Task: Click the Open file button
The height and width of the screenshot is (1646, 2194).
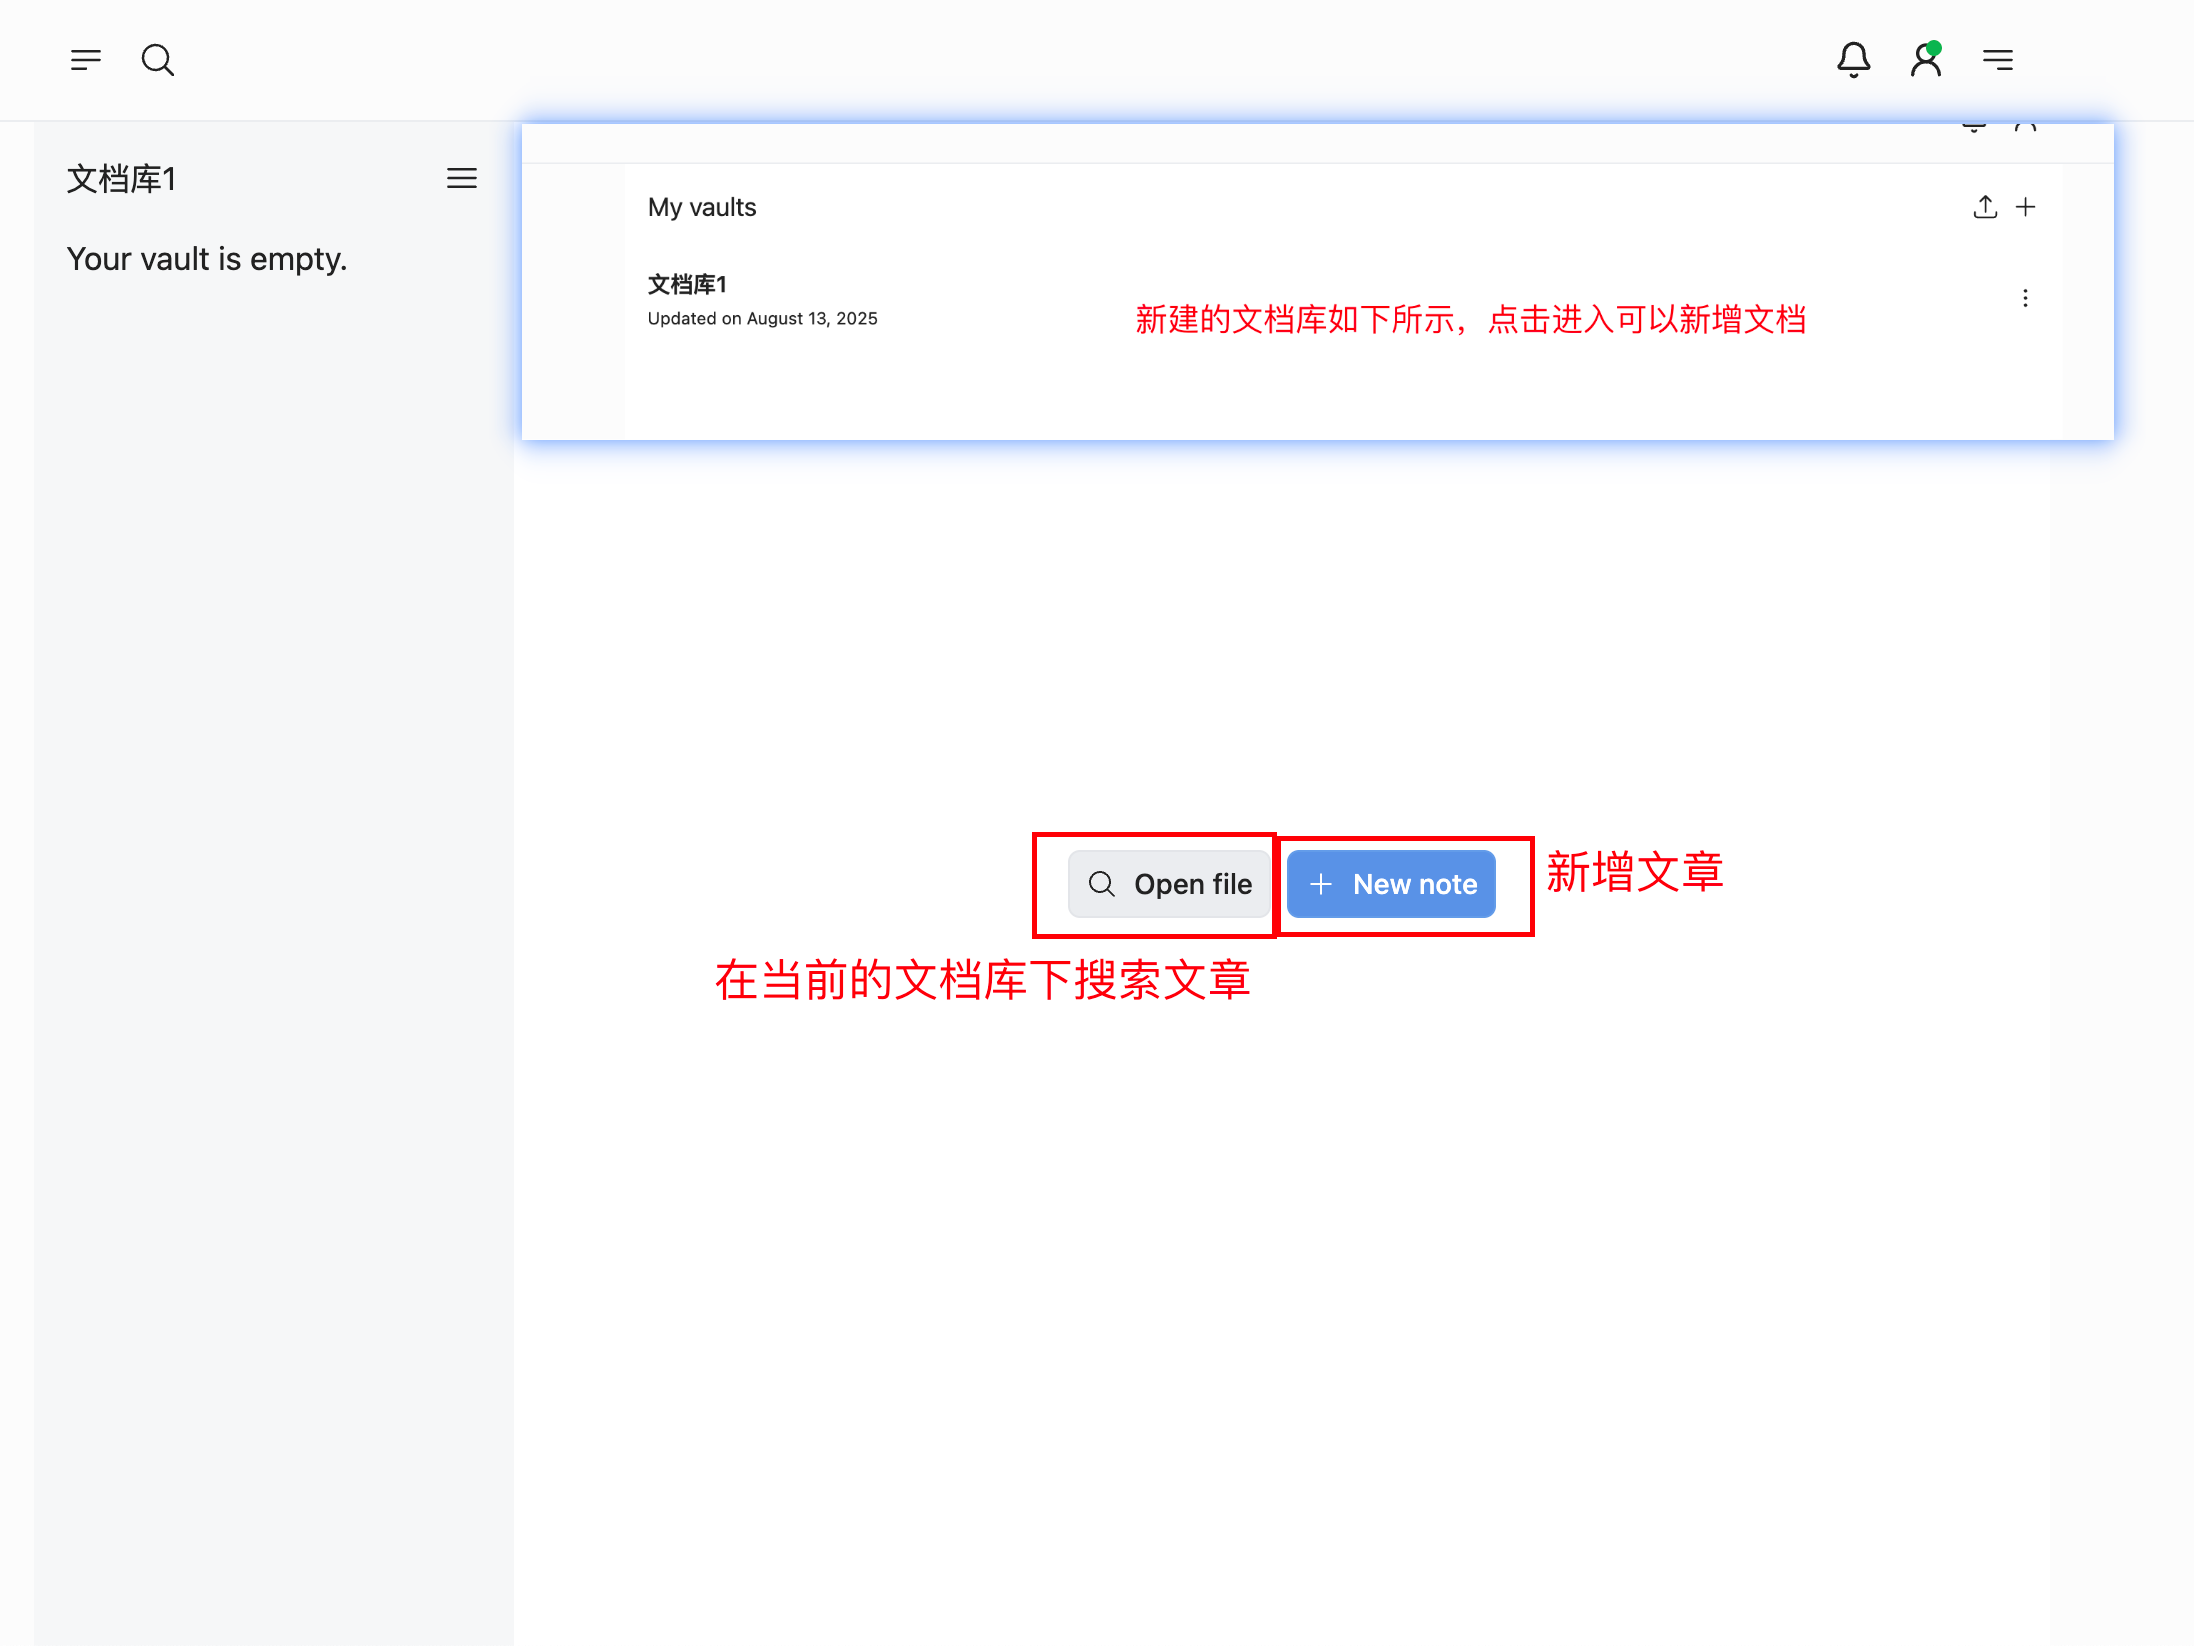Action: coord(1169,884)
